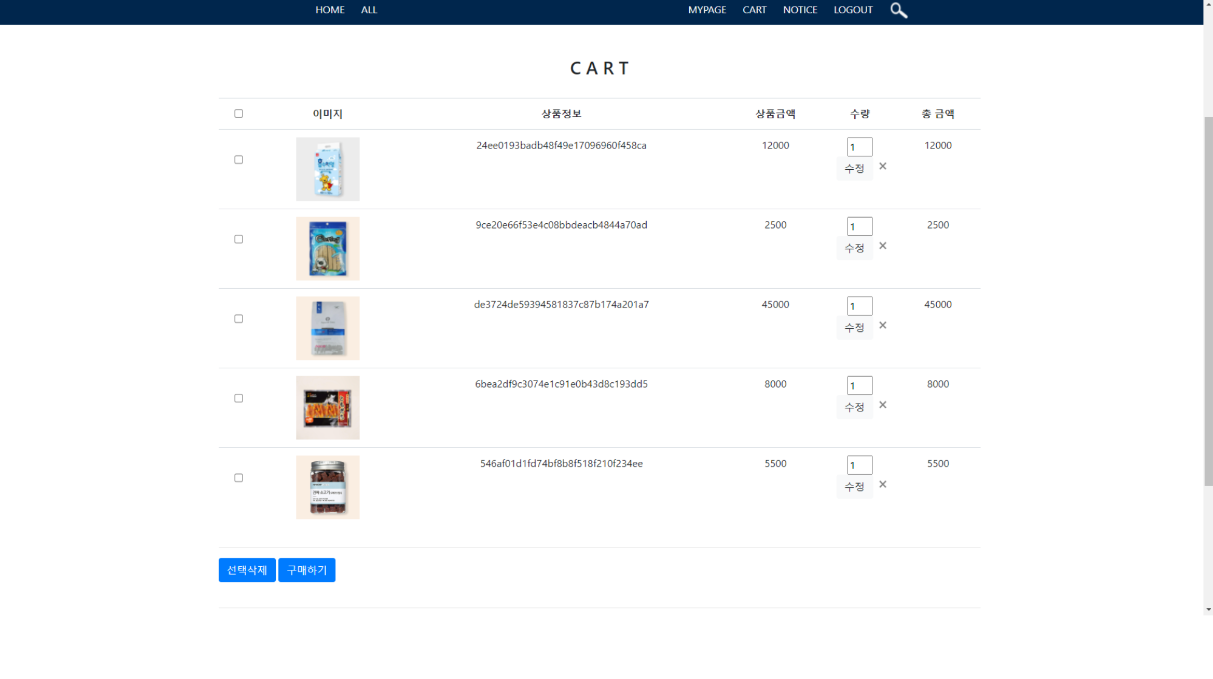1213x679 pixels.
Task: Open MYPAGE from the top navigation
Action: pos(707,10)
